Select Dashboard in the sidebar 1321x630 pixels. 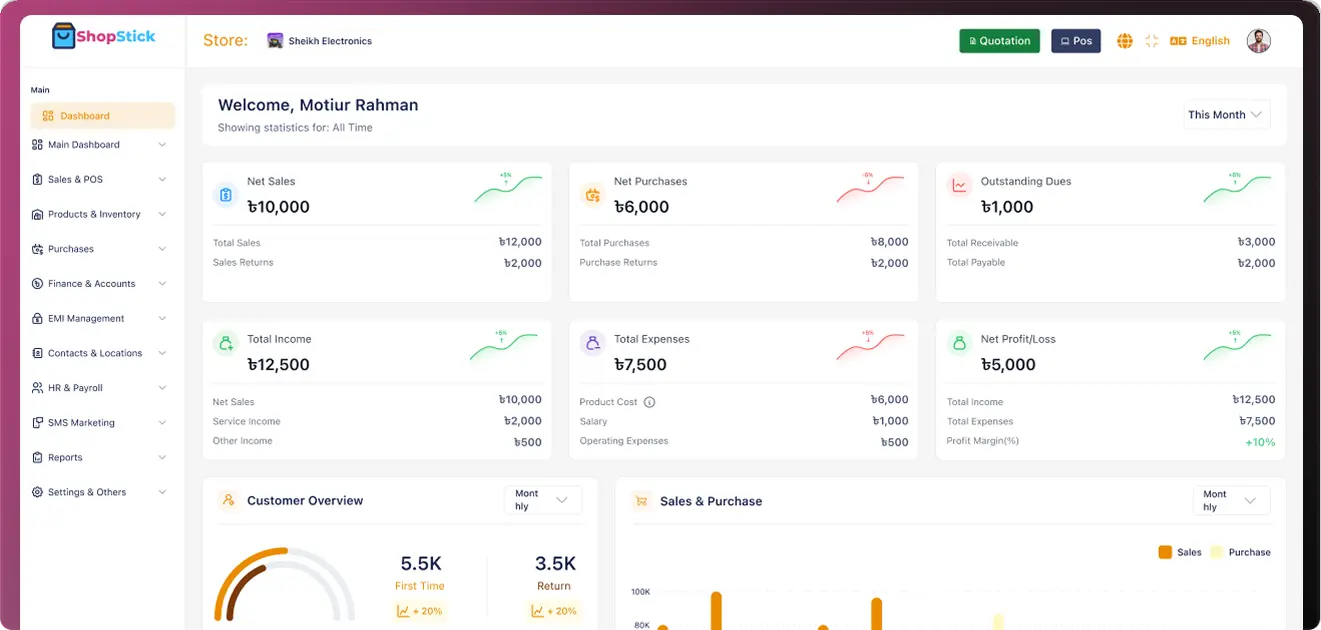102,116
